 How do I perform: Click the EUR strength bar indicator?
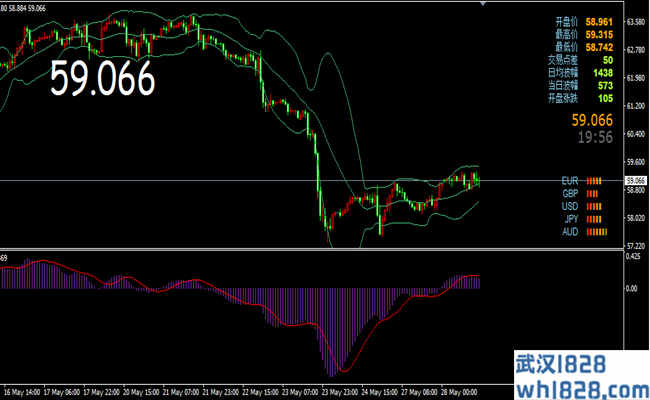point(594,181)
